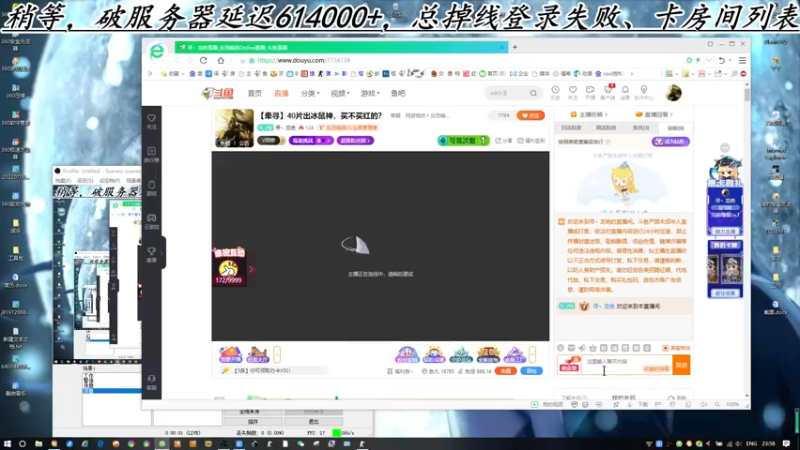
Task: Open the 收藏 bookmarks dropdown
Action: (172, 74)
